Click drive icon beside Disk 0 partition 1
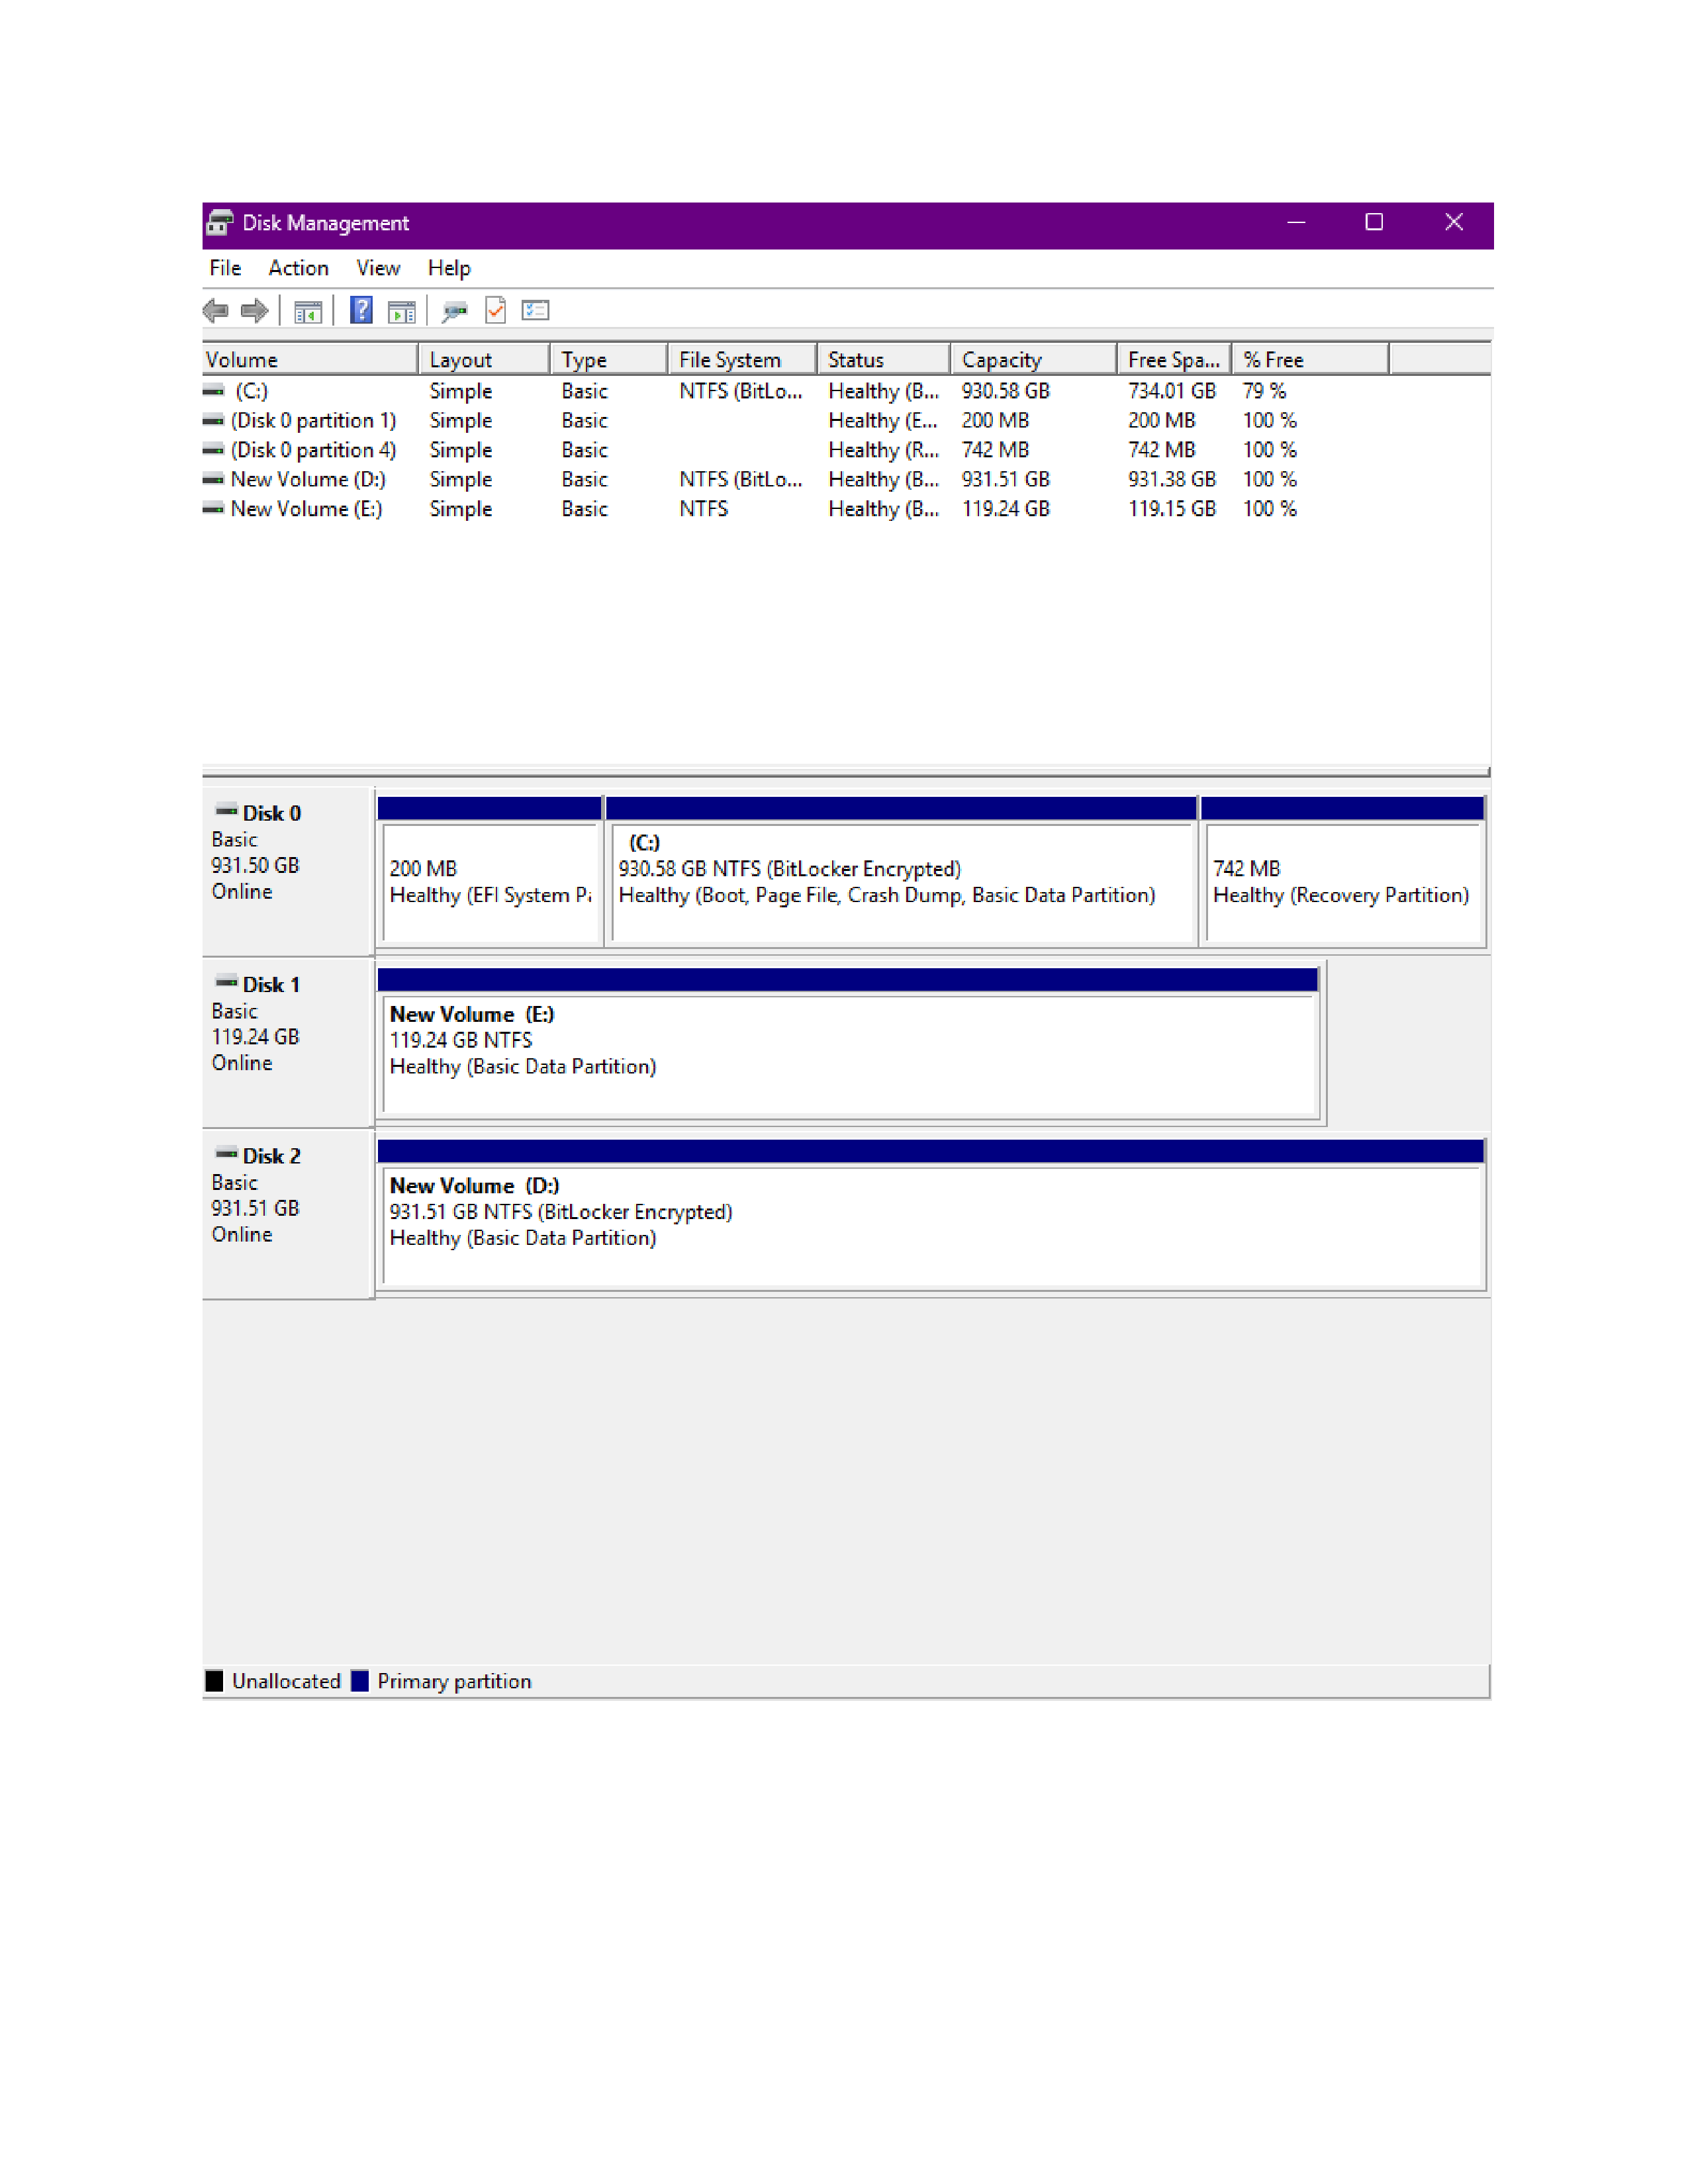The image size is (1688, 2184). coord(213,421)
